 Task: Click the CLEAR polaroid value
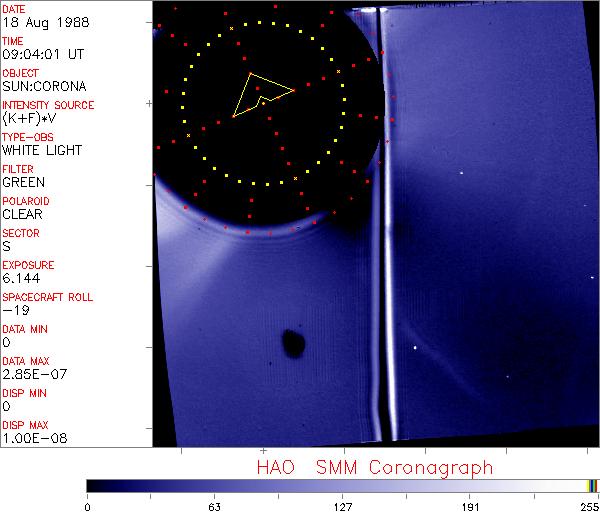(x=23, y=214)
